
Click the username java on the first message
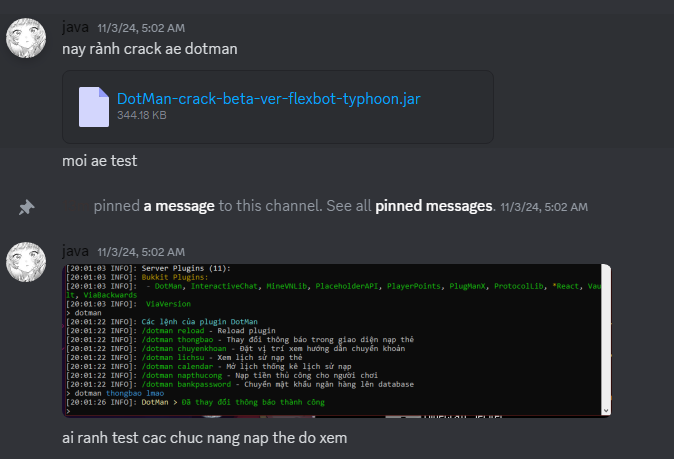pyautogui.click(x=75, y=28)
